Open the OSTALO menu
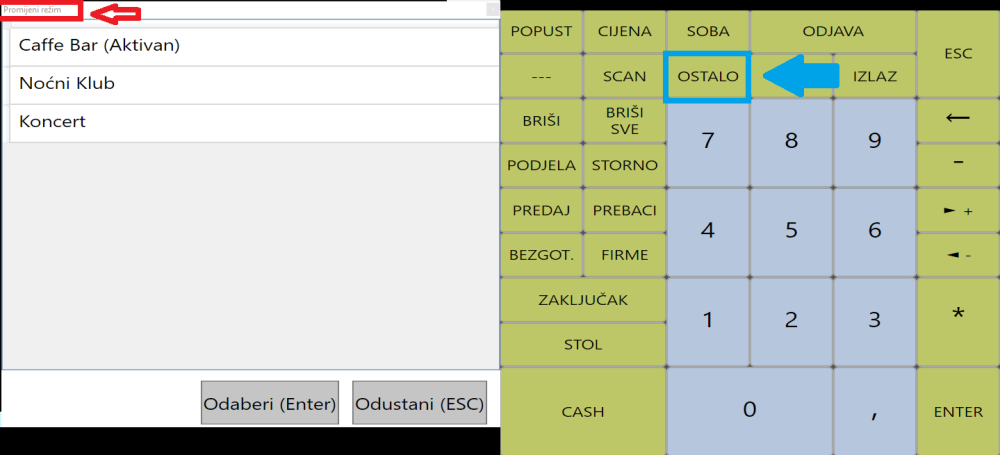1000x455 pixels. pos(707,76)
